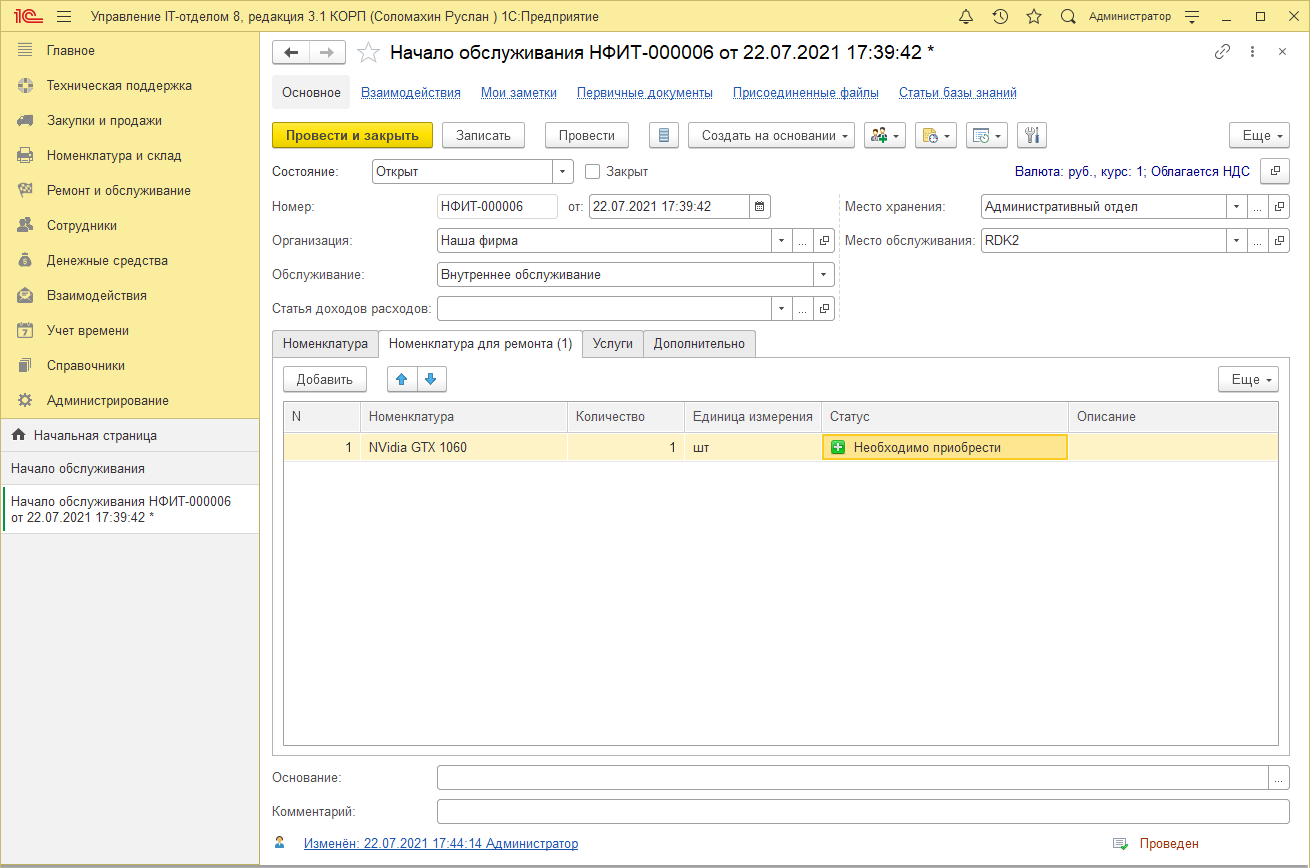This screenshot has height=868, width=1310.
Task: Open calendar picker for document date
Action: click(x=760, y=207)
